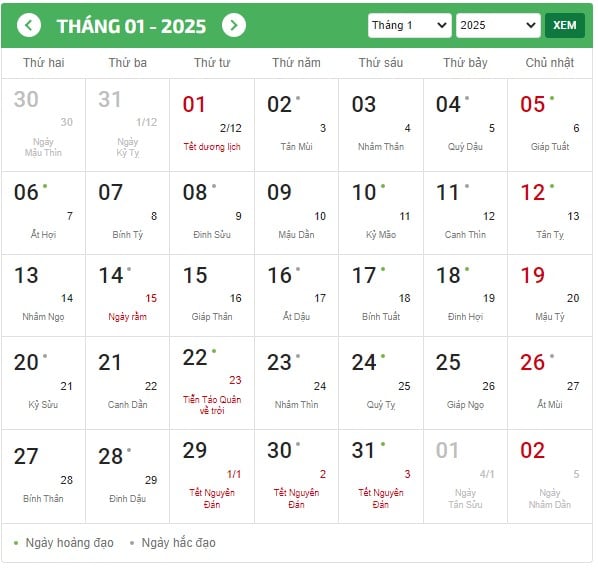Select January 22 Tiễn Táo Quân về trời

click(x=212, y=383)
